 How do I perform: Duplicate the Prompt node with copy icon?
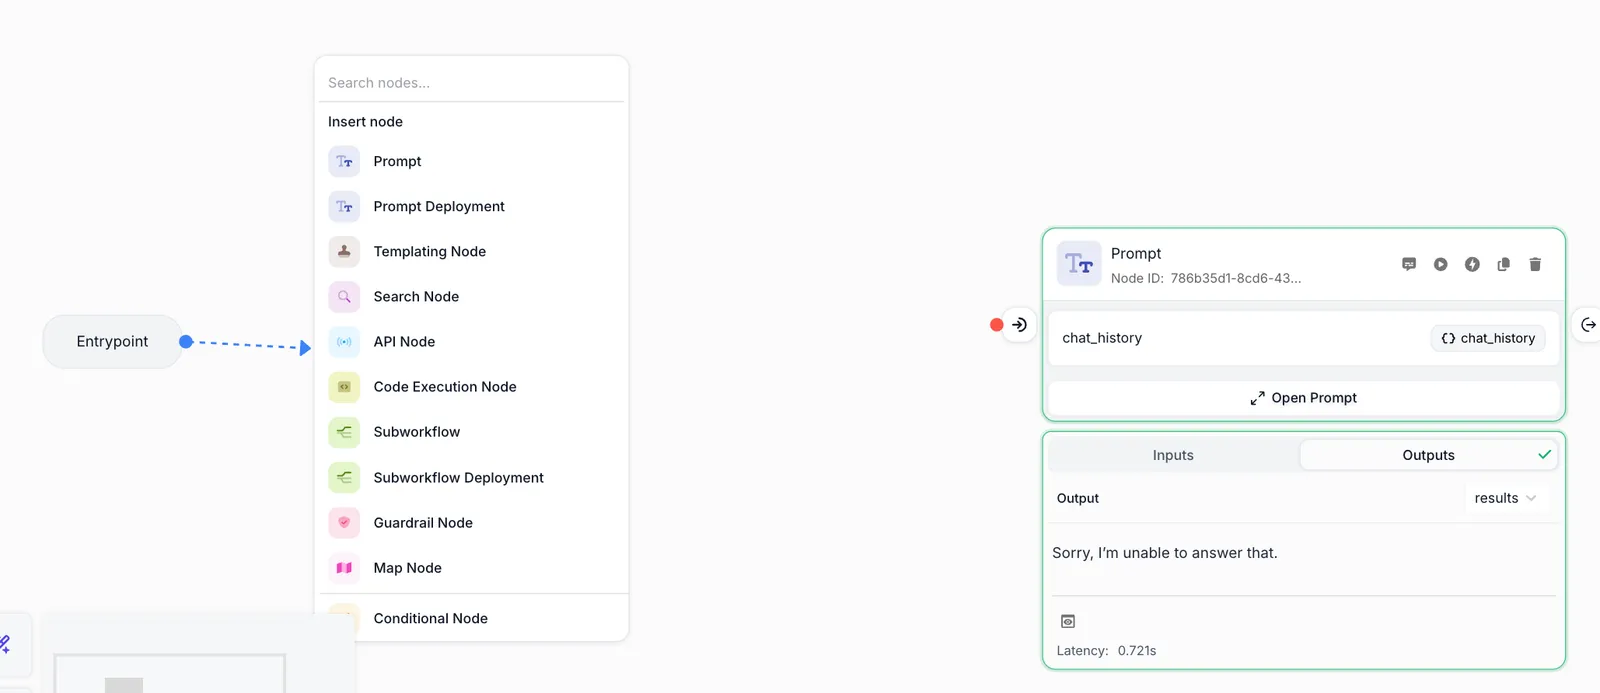pyautogui.click(x=1503, y=264)
